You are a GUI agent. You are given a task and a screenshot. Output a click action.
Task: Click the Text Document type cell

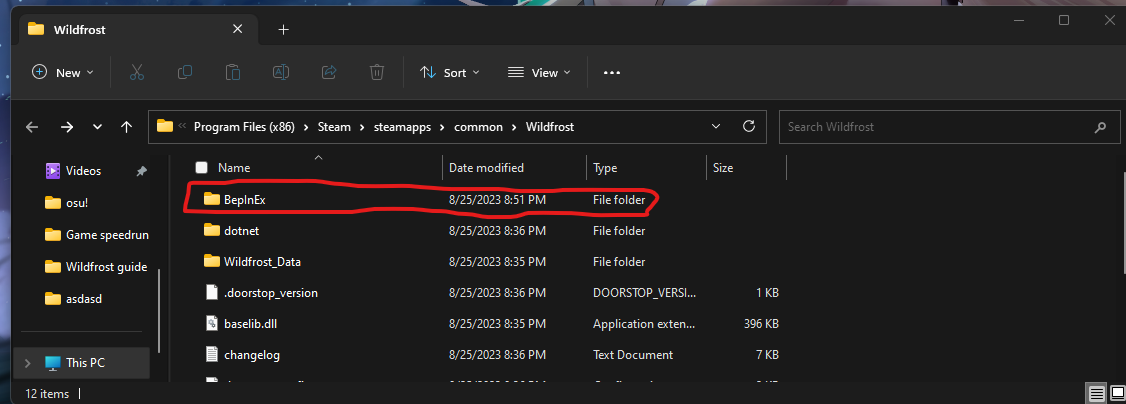633,354
